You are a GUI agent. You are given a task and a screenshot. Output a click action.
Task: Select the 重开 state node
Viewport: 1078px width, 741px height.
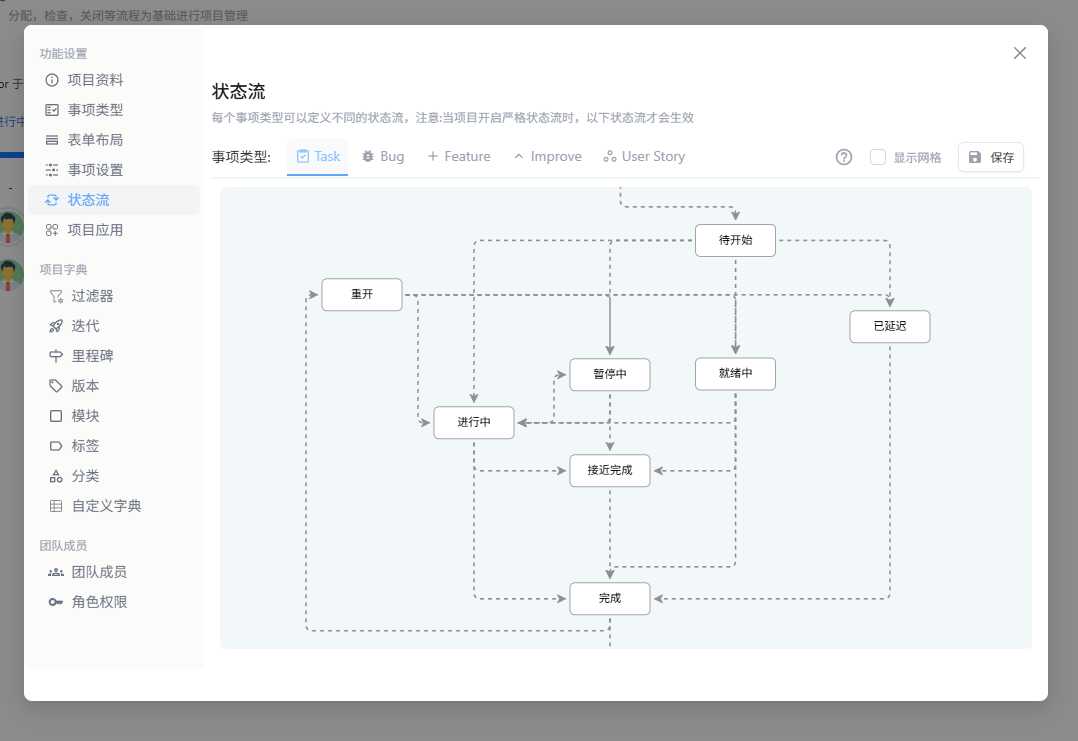362,294
